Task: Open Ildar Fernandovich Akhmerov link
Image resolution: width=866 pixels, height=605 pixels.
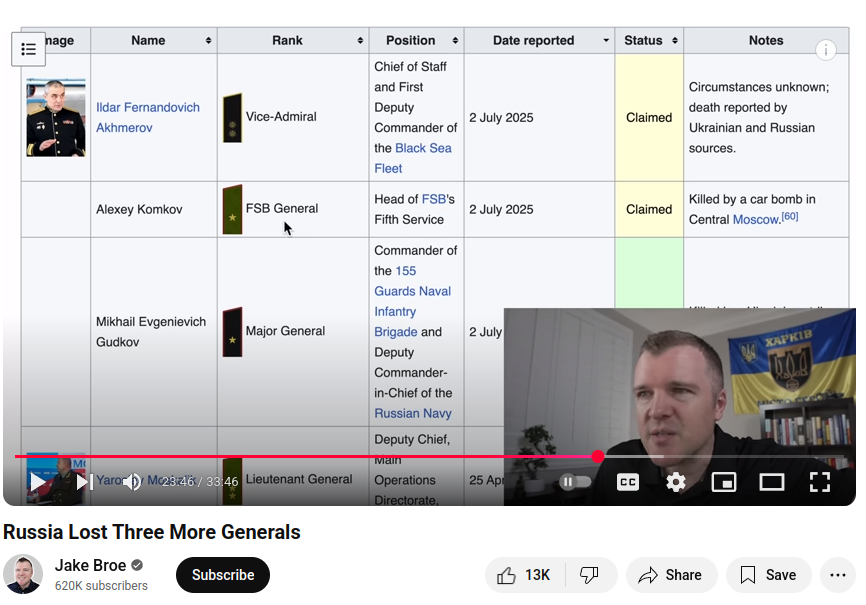Action: tap(148, 118)
